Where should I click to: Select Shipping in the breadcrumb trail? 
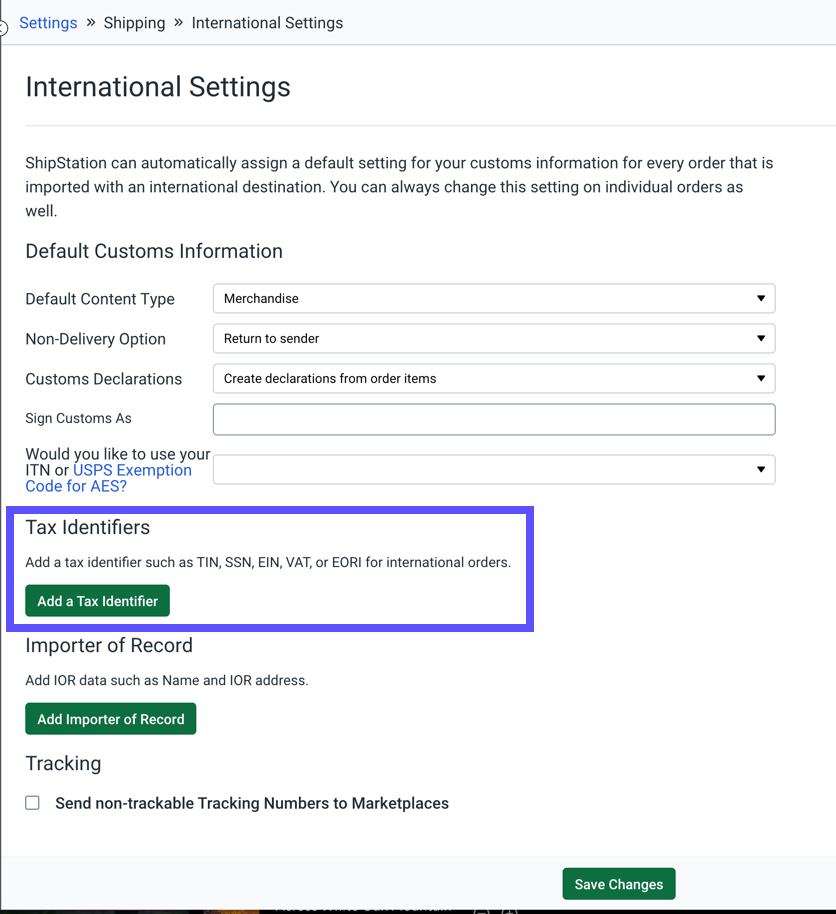click(x=134, y=22)
